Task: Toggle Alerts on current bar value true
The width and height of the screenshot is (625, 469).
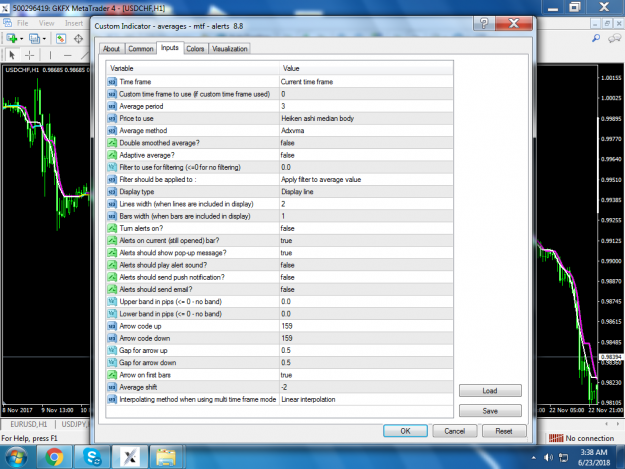Action: coord(366,240)
